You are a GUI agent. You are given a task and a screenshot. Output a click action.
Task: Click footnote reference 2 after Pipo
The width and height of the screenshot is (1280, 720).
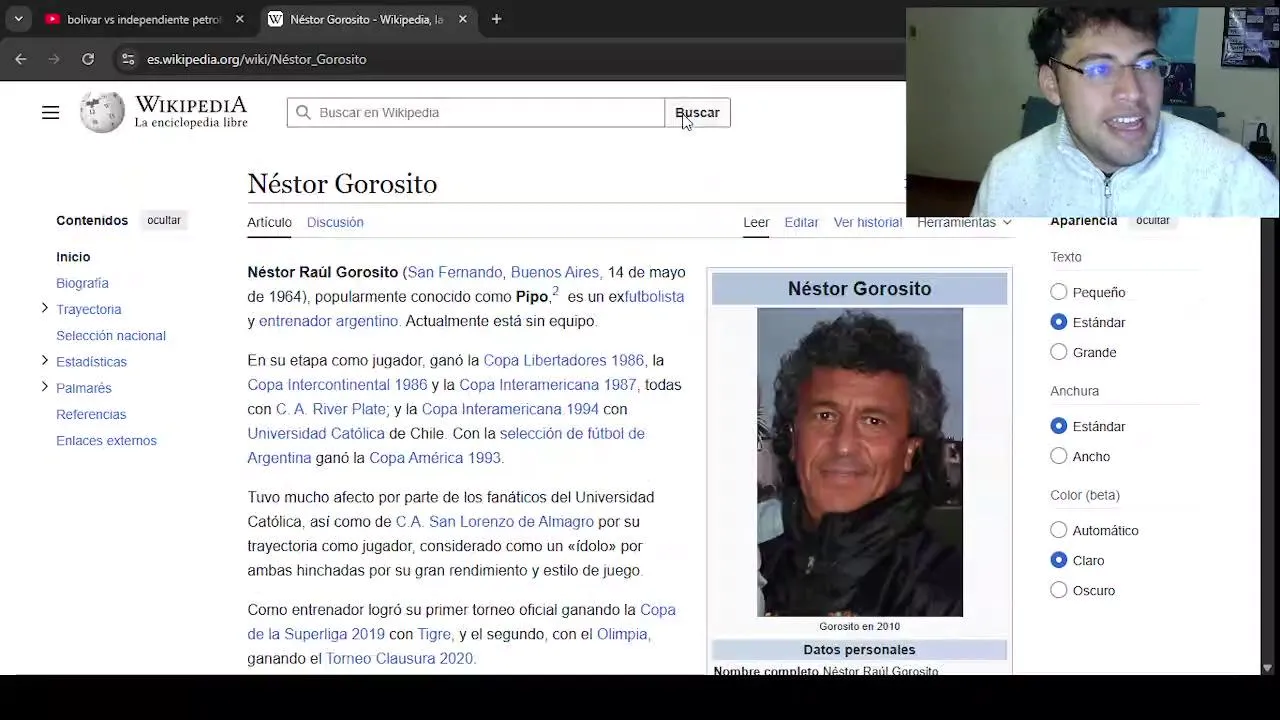tap(555, 291)
